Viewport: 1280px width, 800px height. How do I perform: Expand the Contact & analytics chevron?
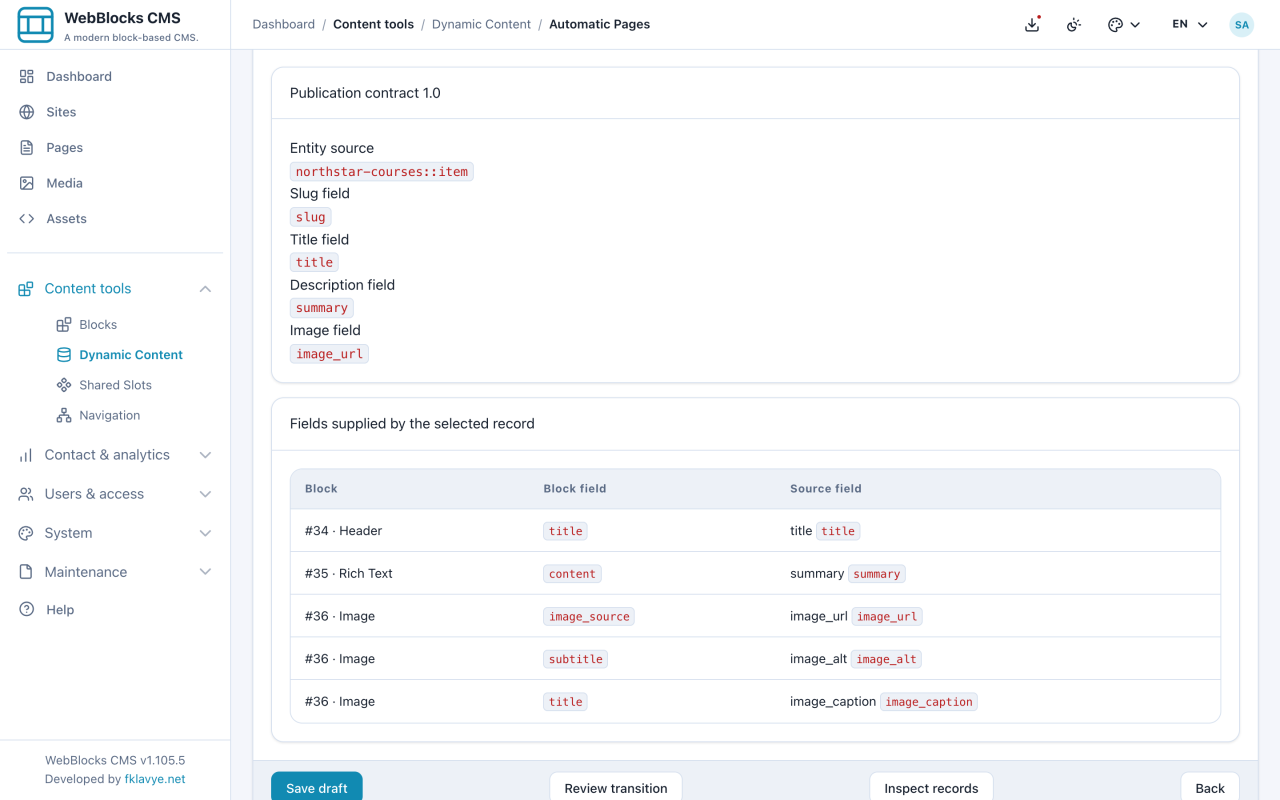coord(205,455)
